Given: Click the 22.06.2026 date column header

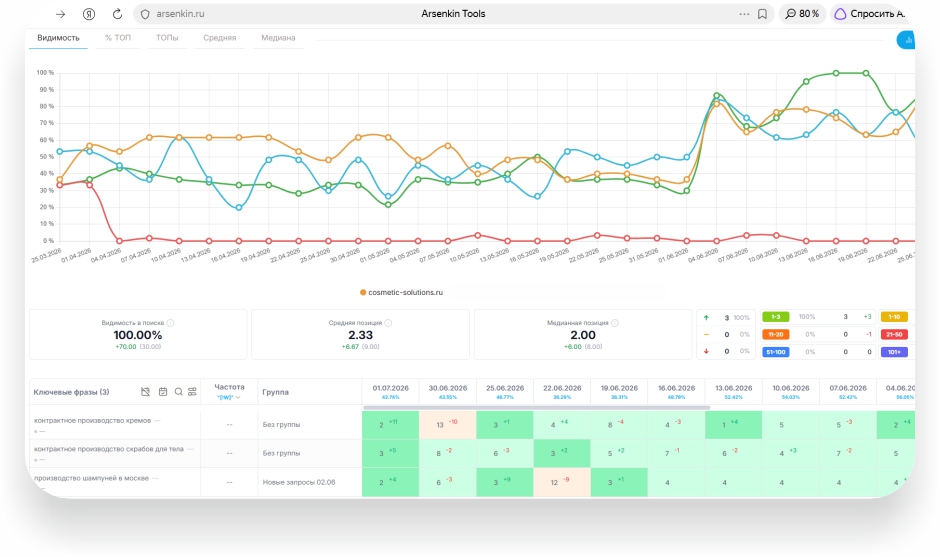Looking at the screenshot, I should [562, 392].
